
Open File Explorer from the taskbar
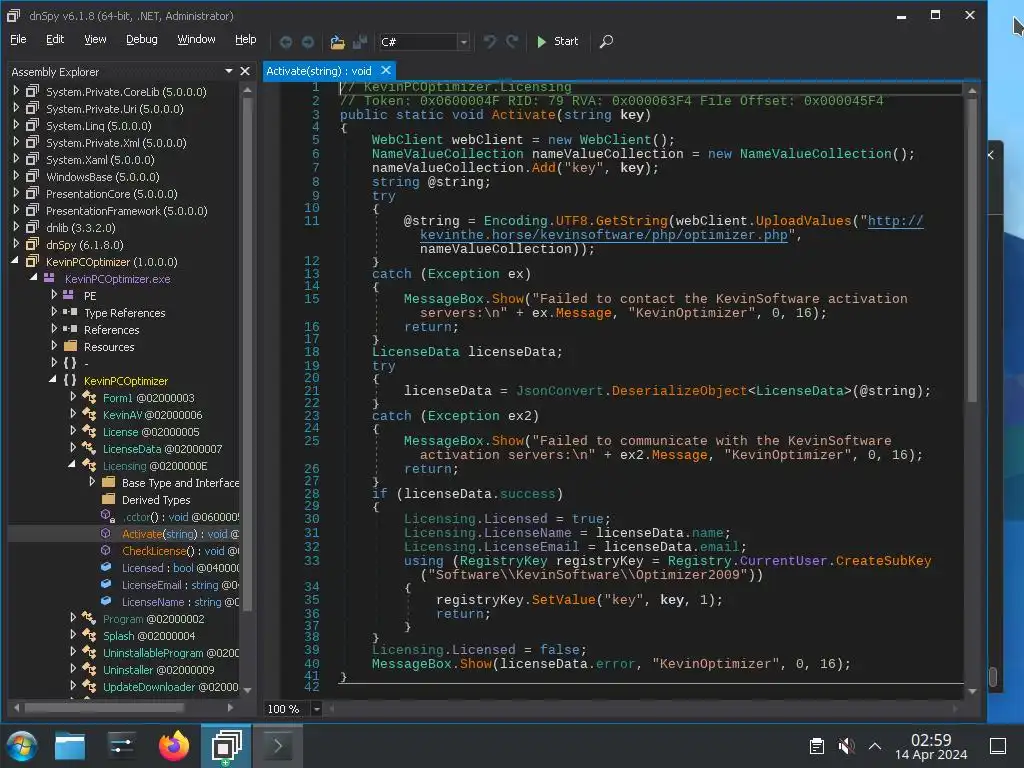70,746
